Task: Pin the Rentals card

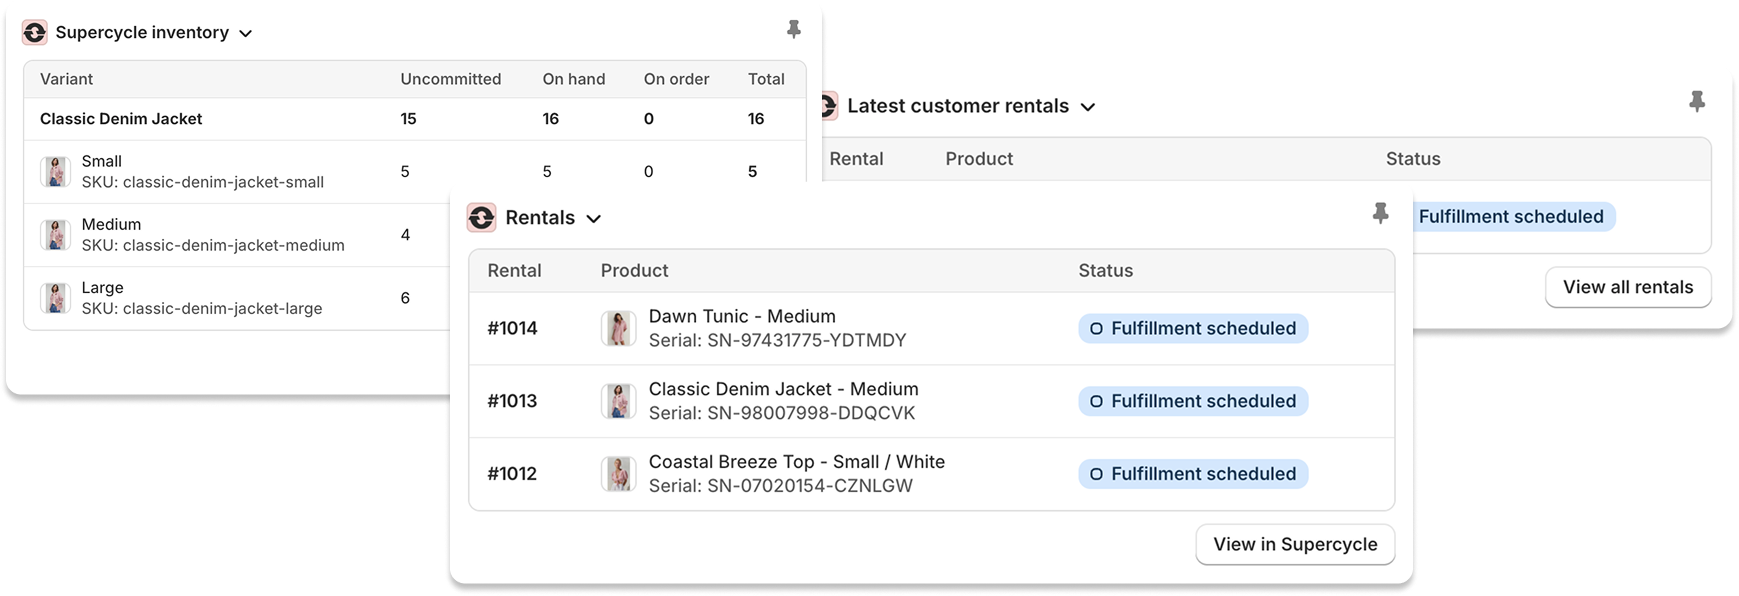Action: coord(1380,213)
